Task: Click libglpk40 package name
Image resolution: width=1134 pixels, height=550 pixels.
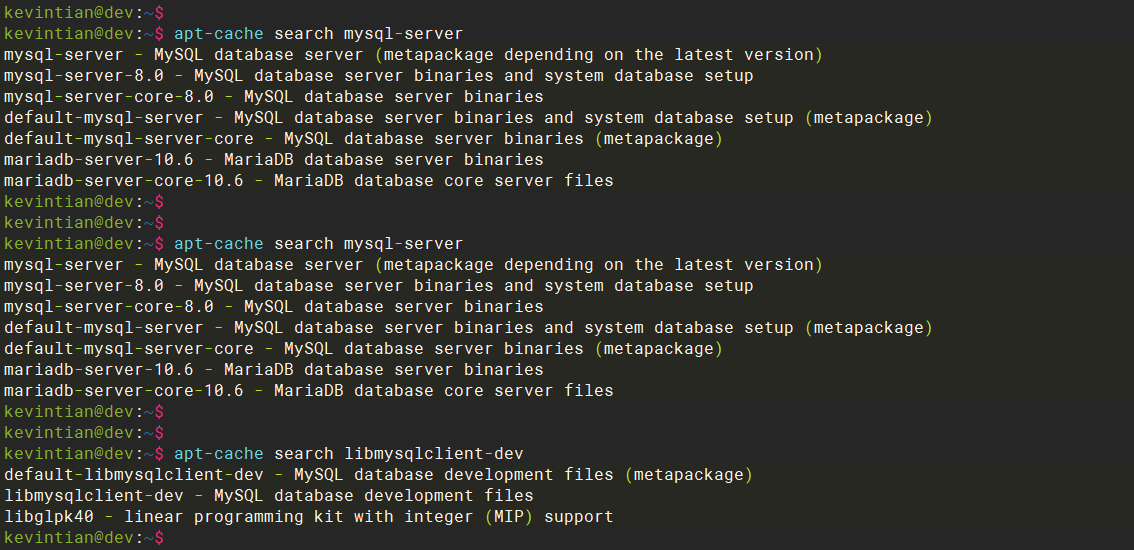Action: click(48, 517)
